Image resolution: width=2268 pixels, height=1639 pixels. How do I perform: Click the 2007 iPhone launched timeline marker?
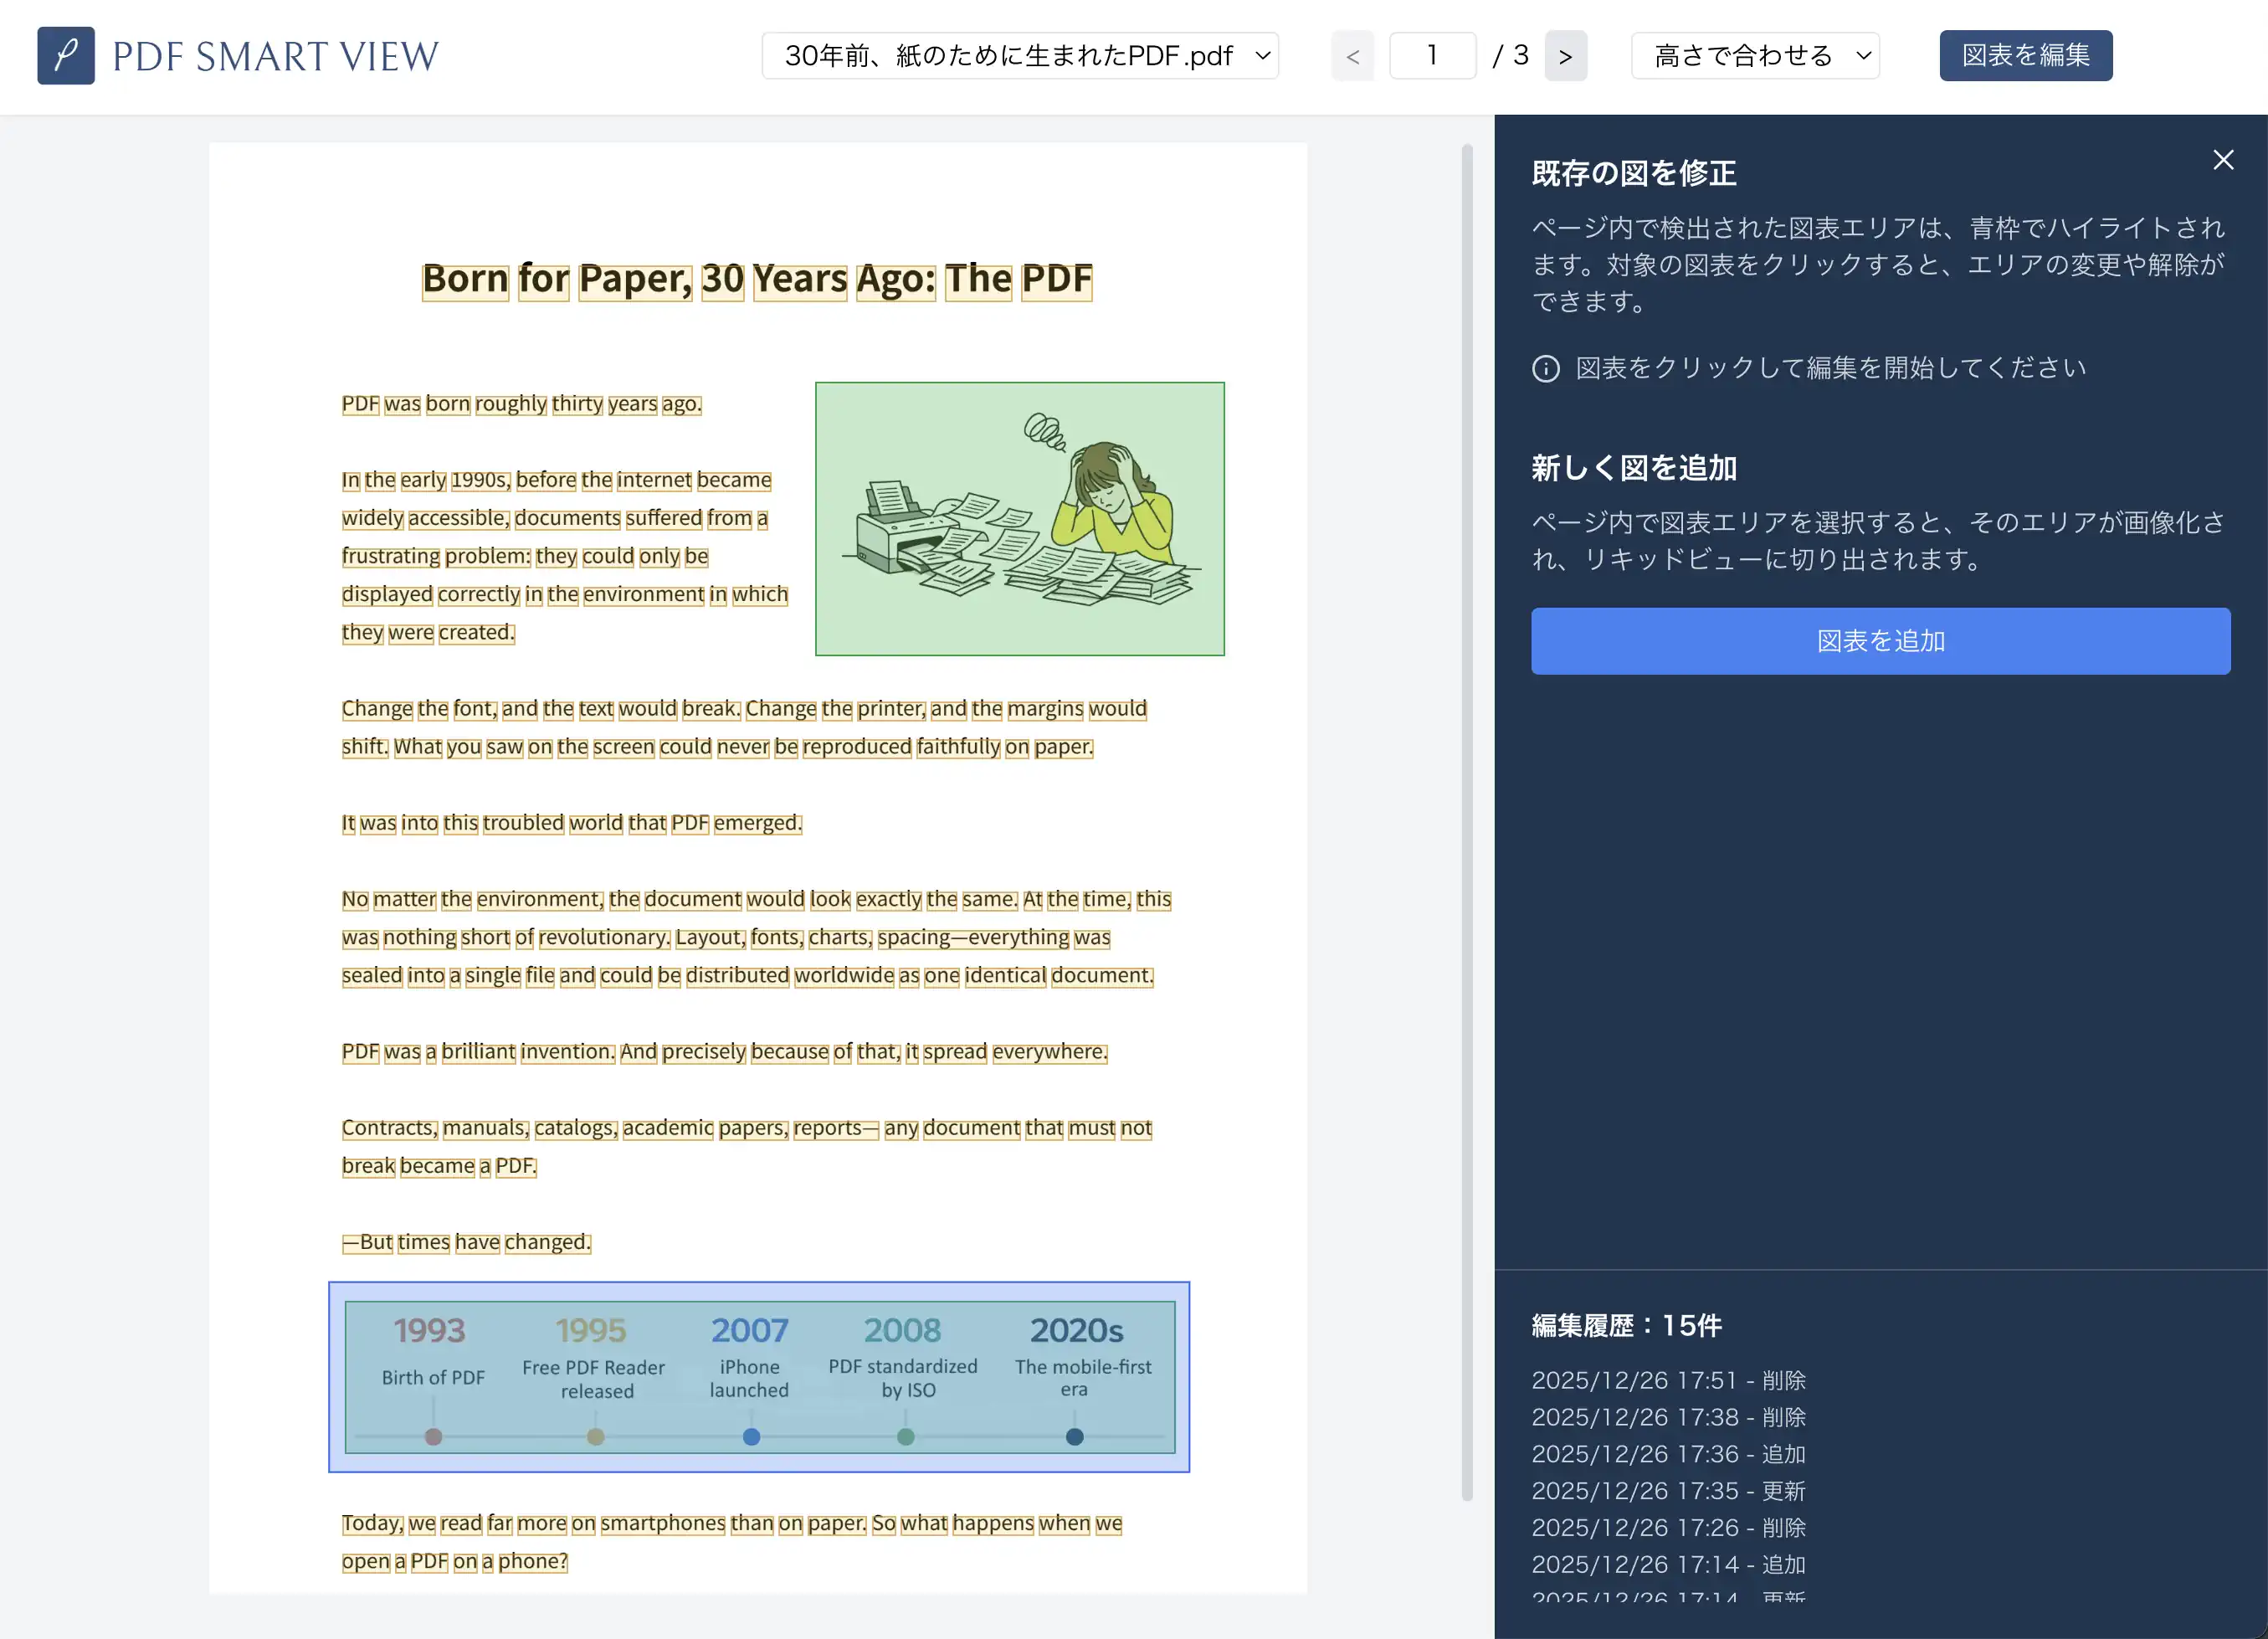[x=751, y=1436]
